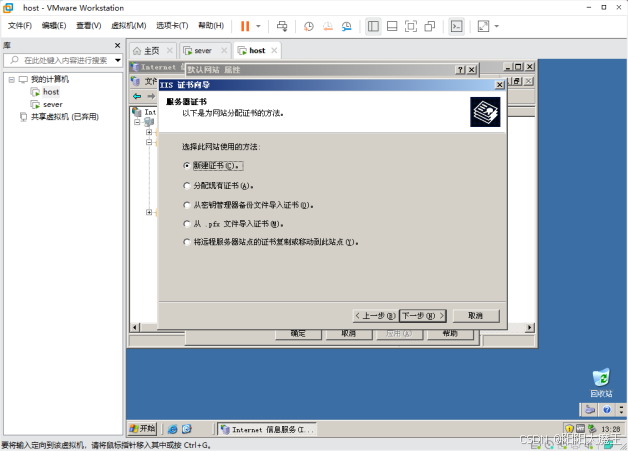The height and width of the screenshot is (451, 628).
Task: Open the 回收站 desktop icon
Action: 601,383
